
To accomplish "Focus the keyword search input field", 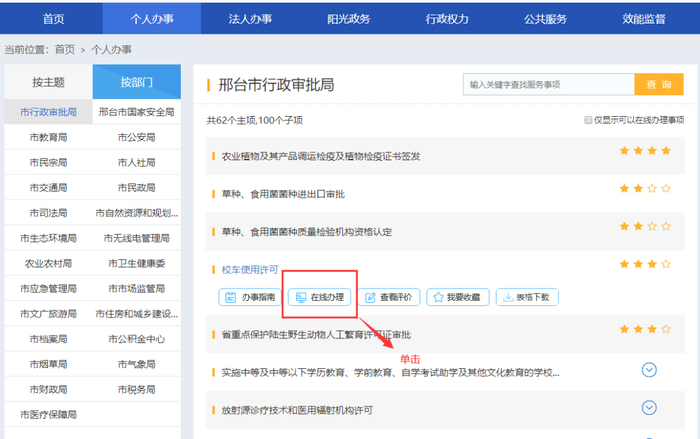I will pyautogui.click(x=549, y=84).
